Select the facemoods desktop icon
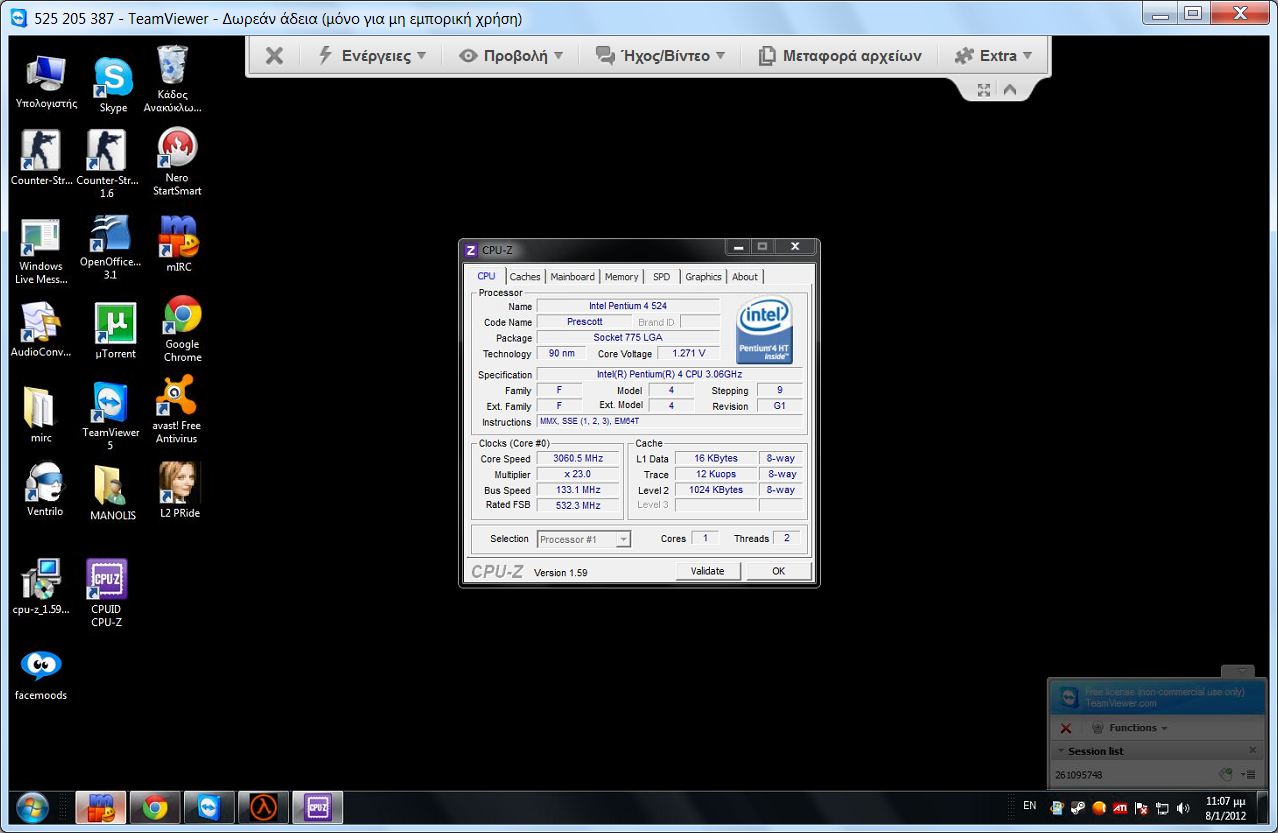This screenshot has height=833, width=1278. pos(41,674)
